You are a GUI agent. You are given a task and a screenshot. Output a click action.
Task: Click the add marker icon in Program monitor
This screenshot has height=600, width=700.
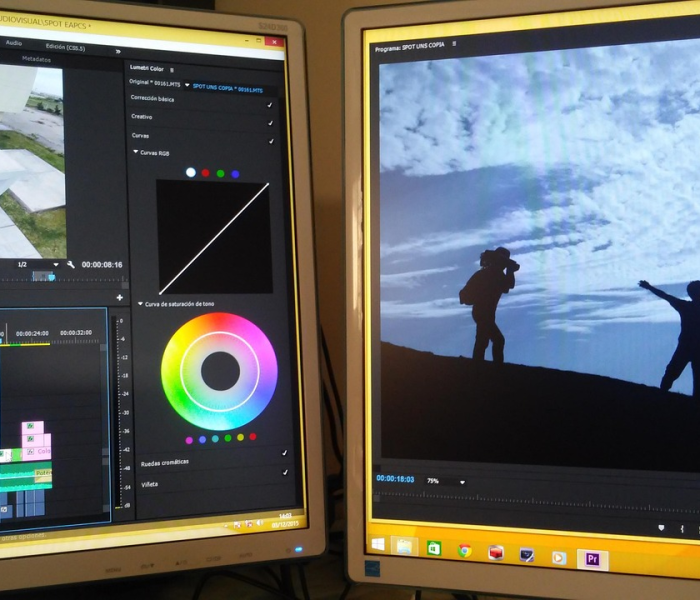[661, 527]
